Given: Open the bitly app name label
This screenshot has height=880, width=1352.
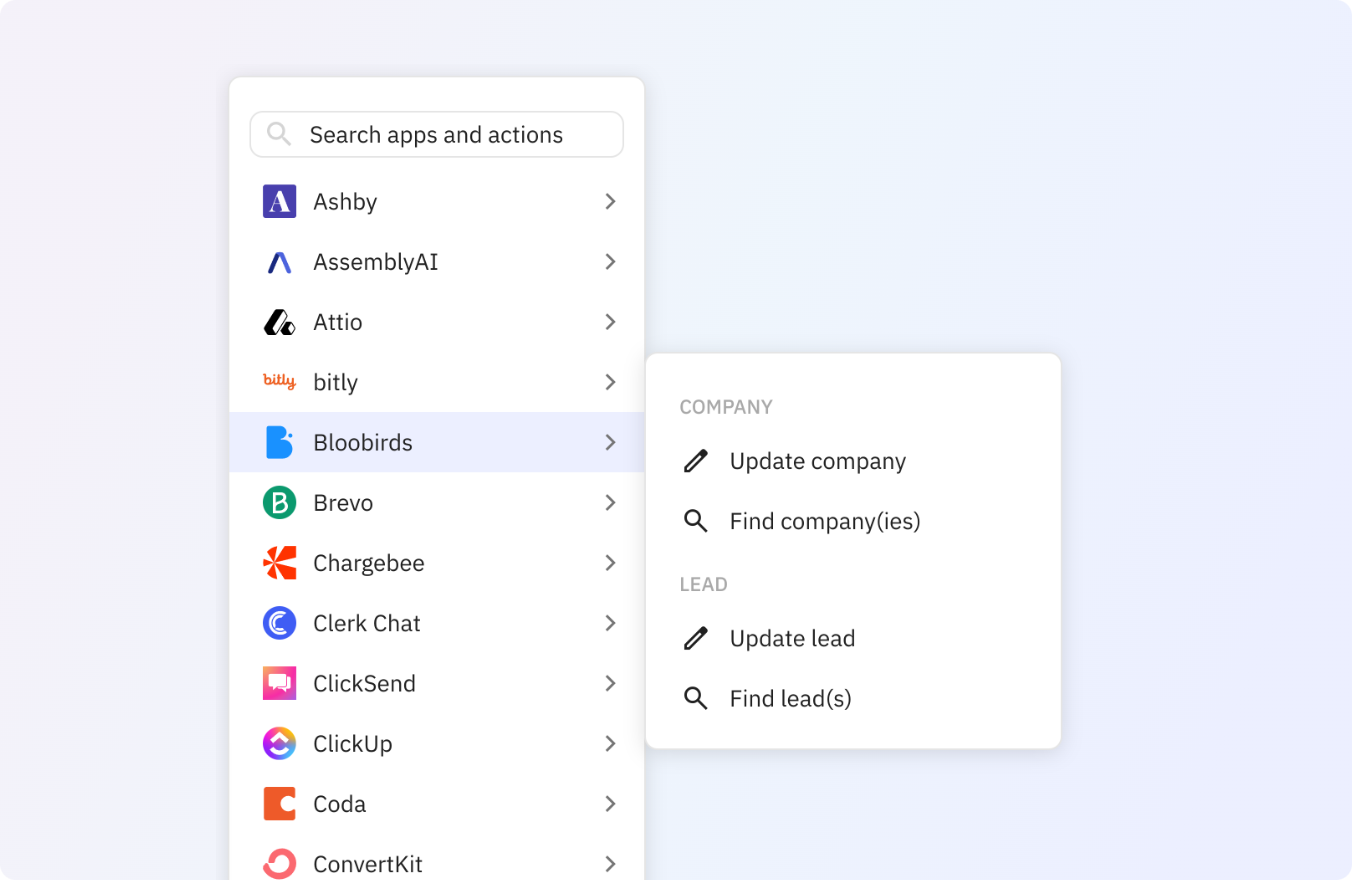Looking at the screenshot, I should 335,382.
